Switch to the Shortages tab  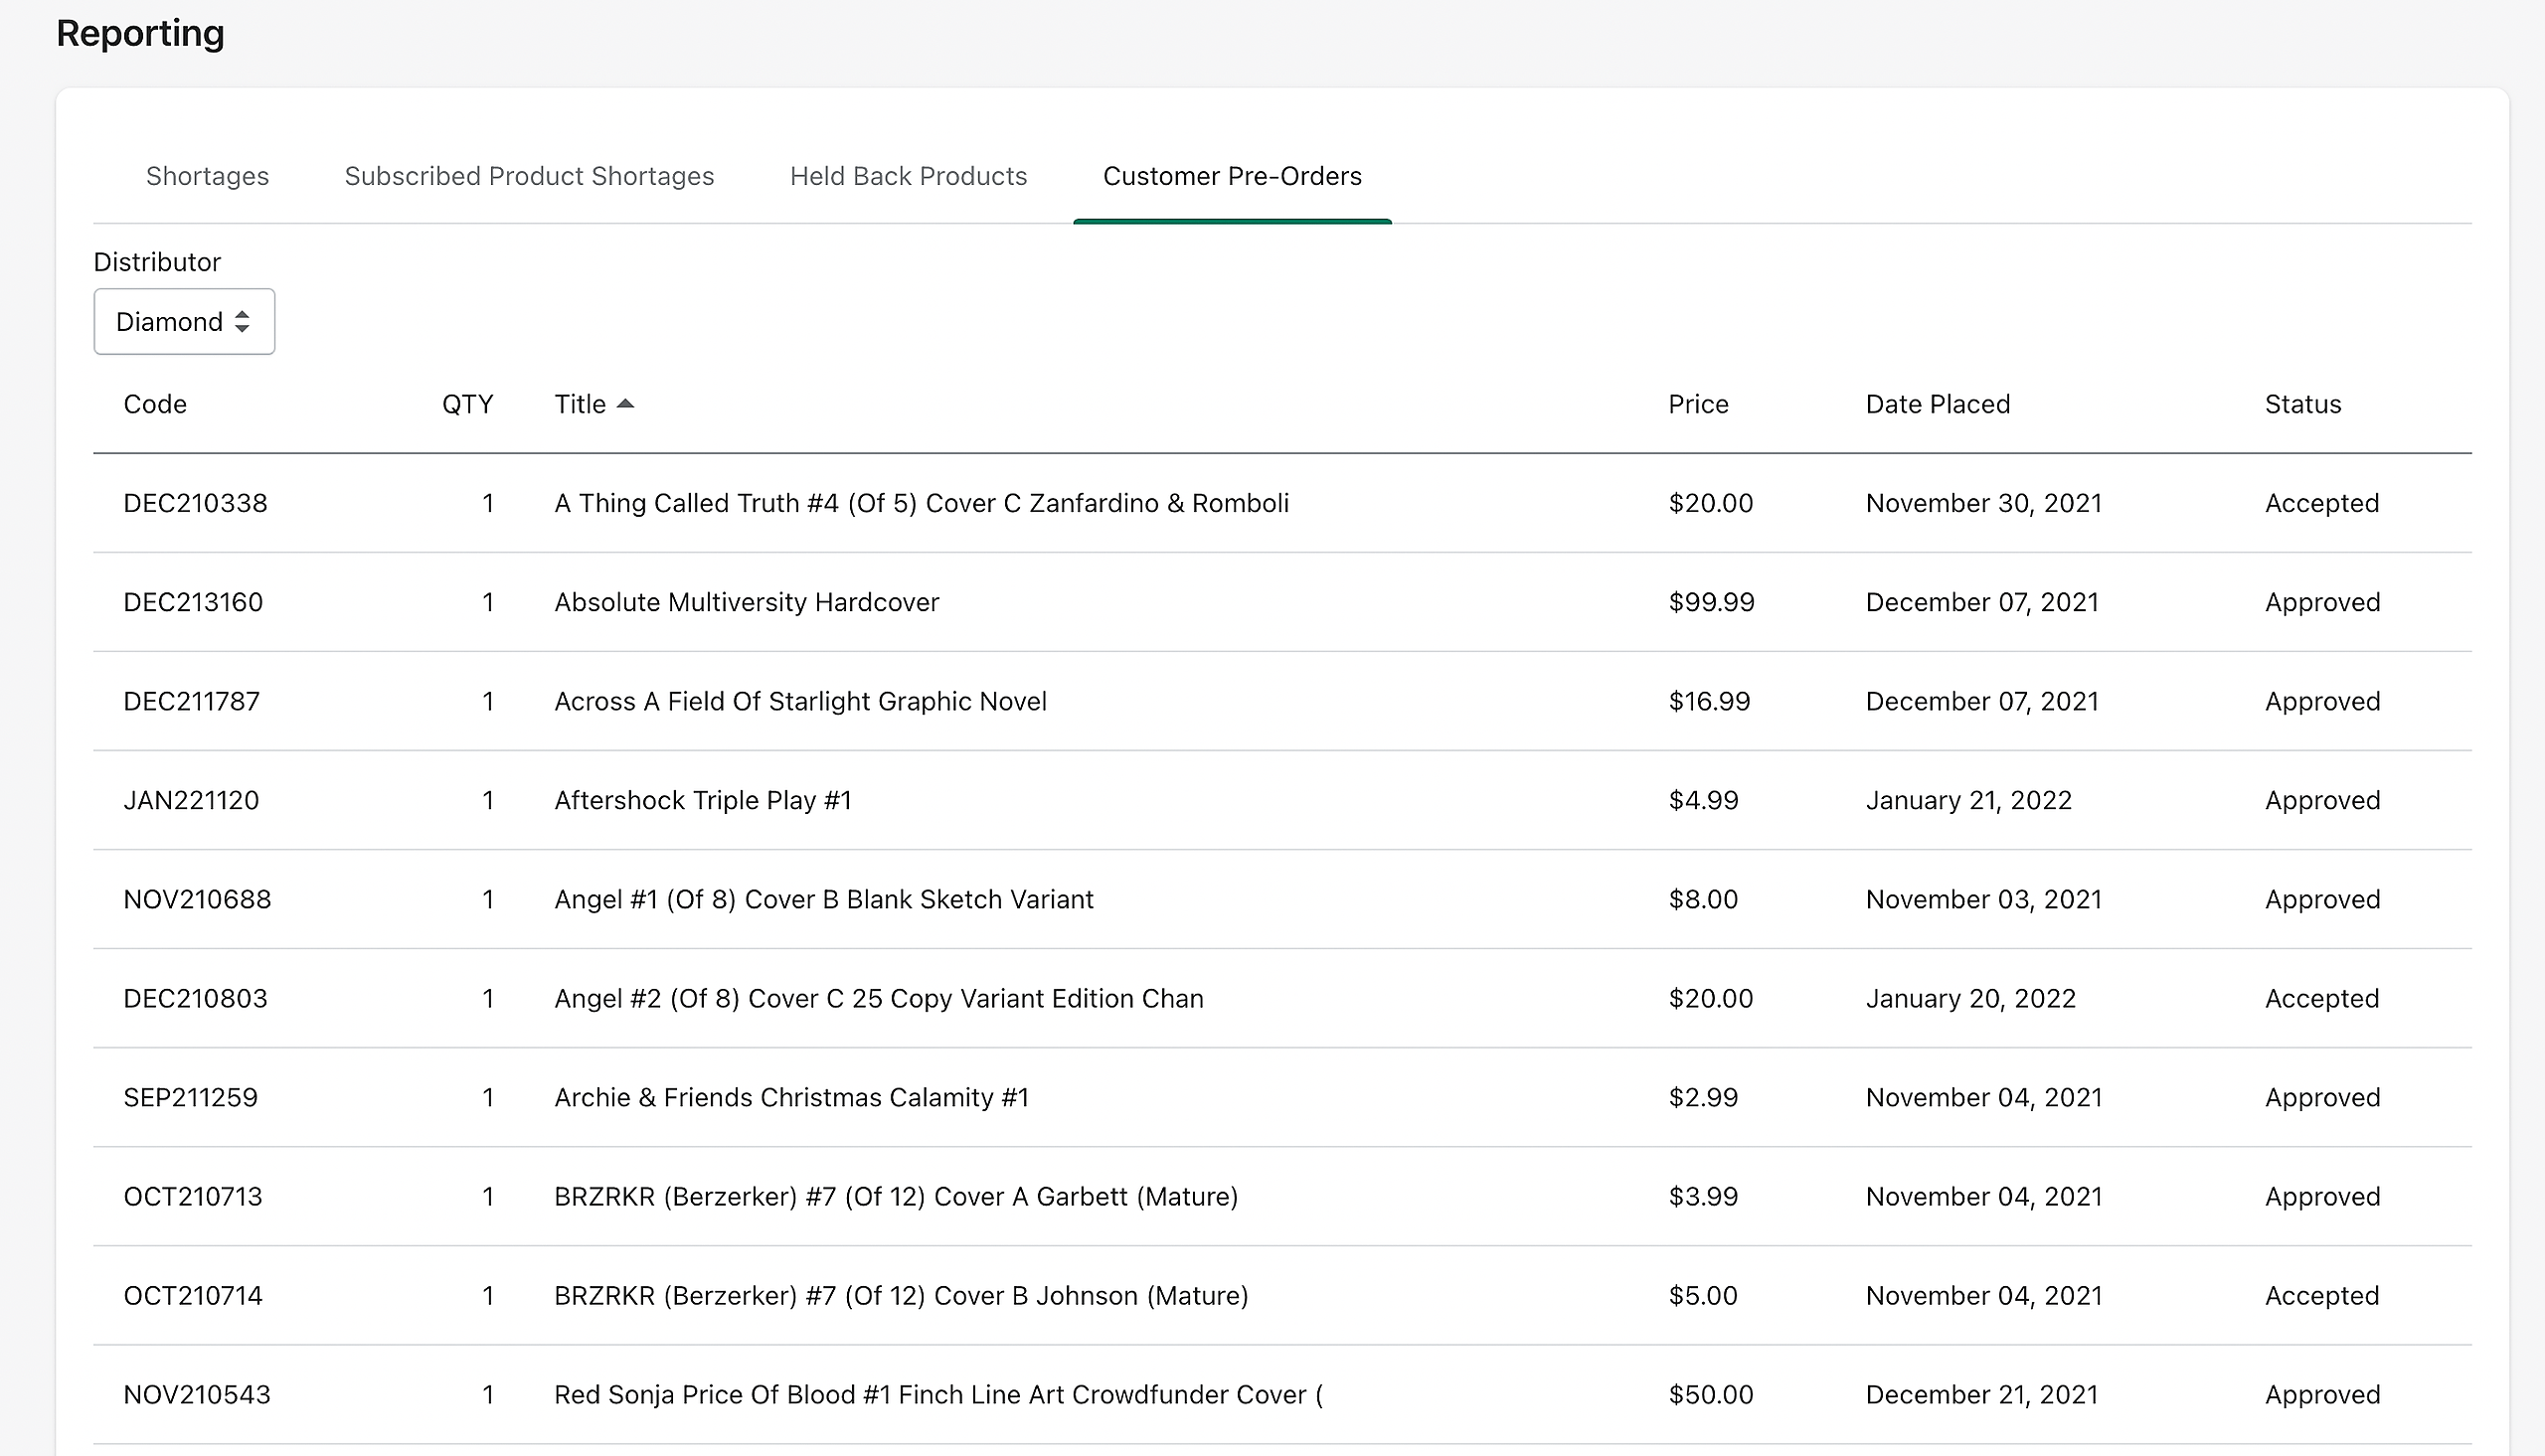coord(207,176)
